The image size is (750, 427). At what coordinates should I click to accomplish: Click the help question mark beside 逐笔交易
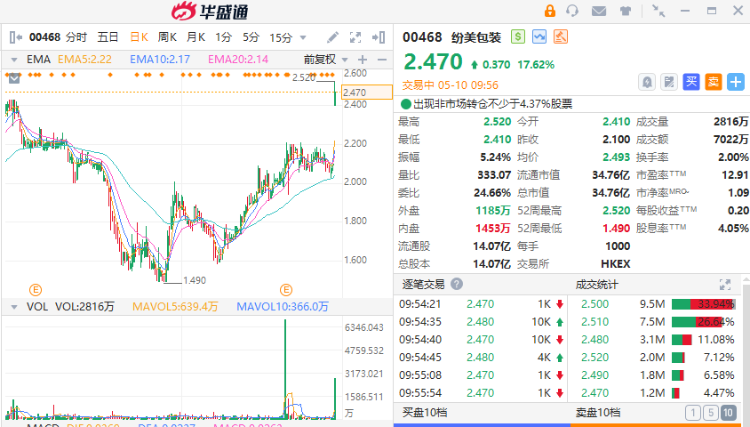tap(457, 284)
